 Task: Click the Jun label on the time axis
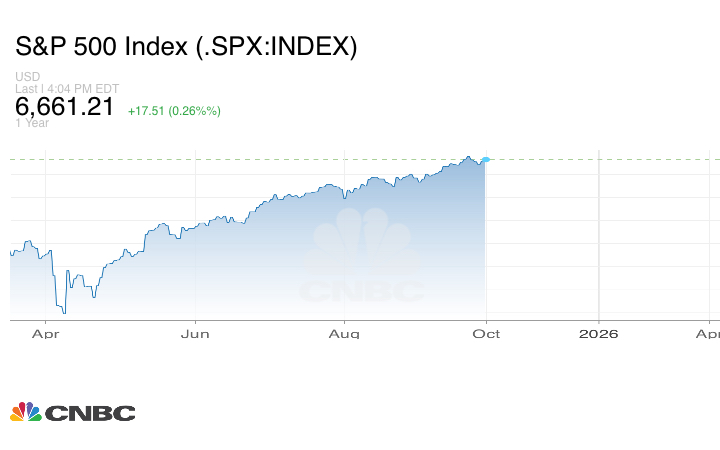[x=195, y=333]
